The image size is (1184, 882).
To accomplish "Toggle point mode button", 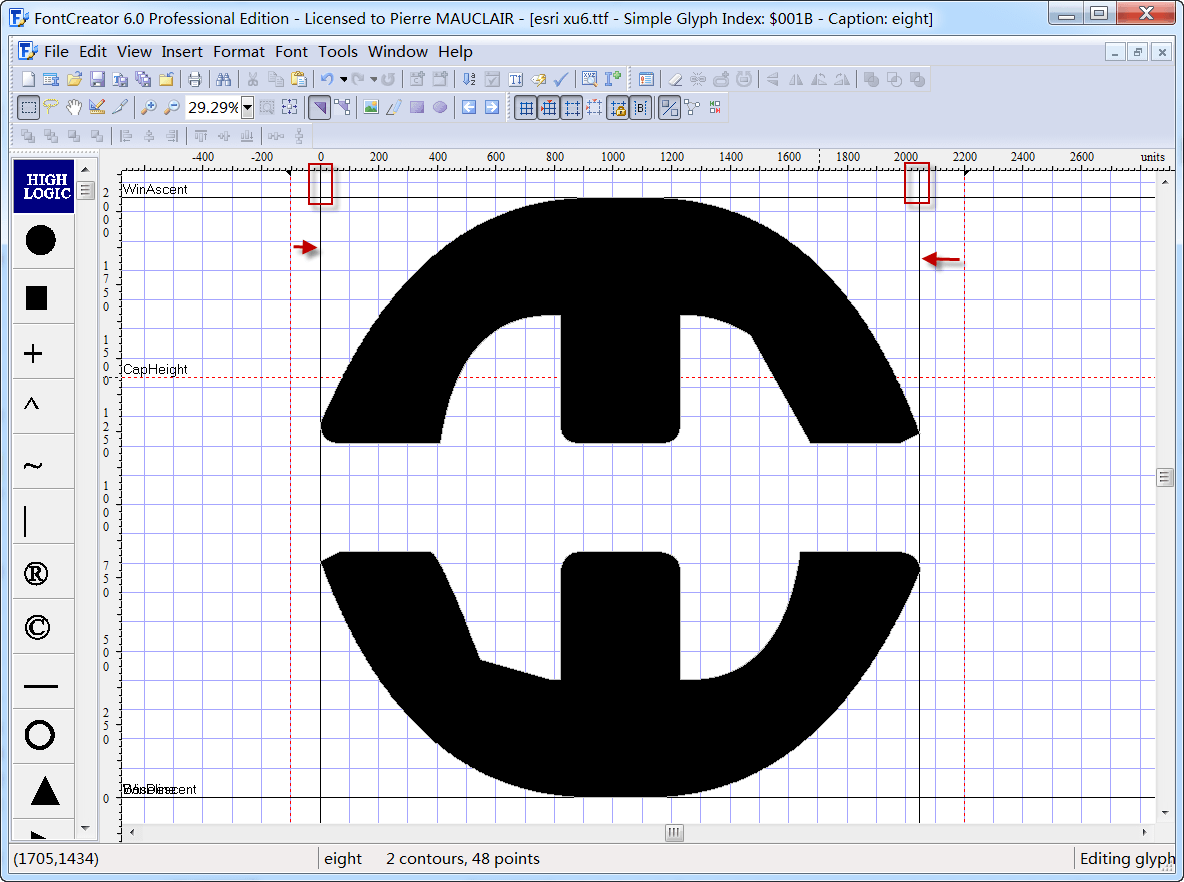I will point(343,107).
